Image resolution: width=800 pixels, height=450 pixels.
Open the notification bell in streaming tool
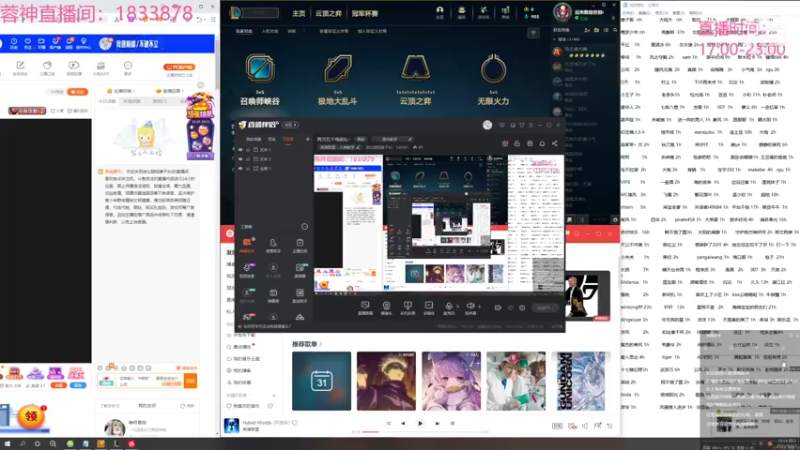(x=542, y=144)
